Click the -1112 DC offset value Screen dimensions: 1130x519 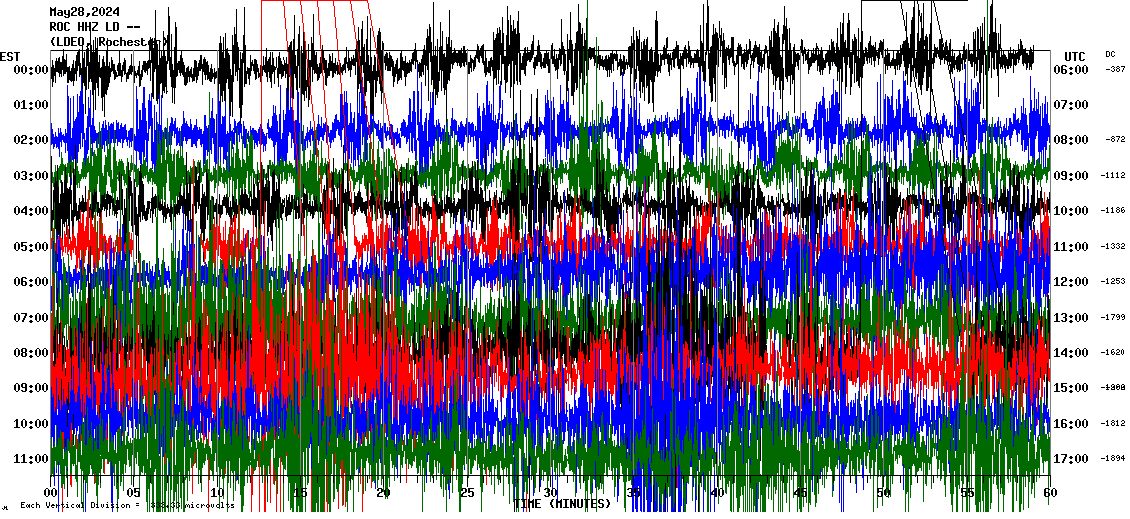click(1113, 176)
